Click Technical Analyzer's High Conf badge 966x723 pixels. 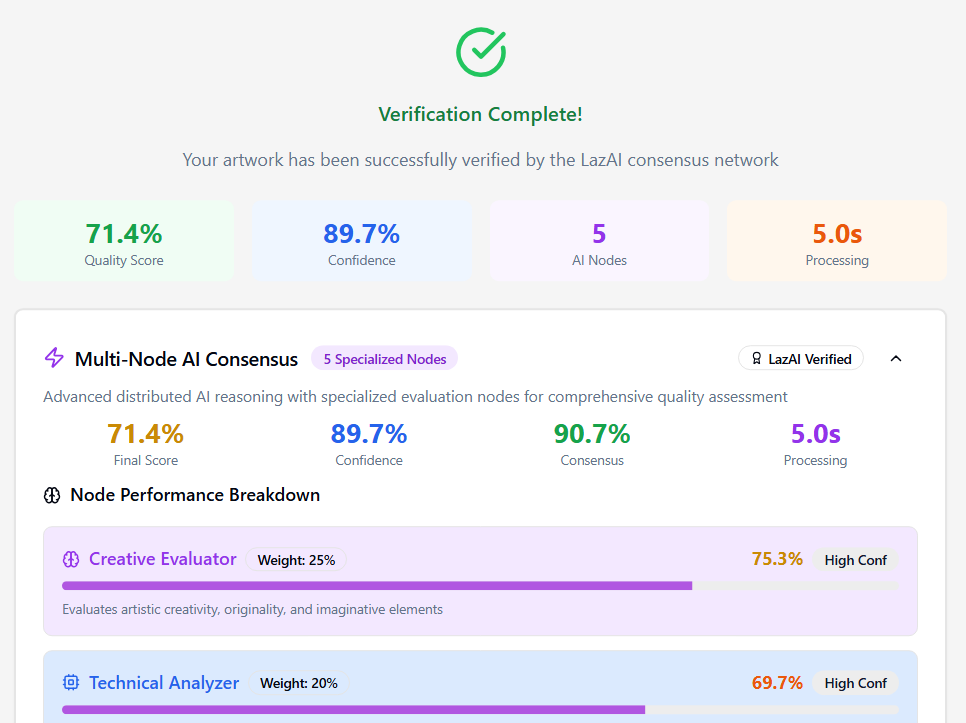point(855,683)
